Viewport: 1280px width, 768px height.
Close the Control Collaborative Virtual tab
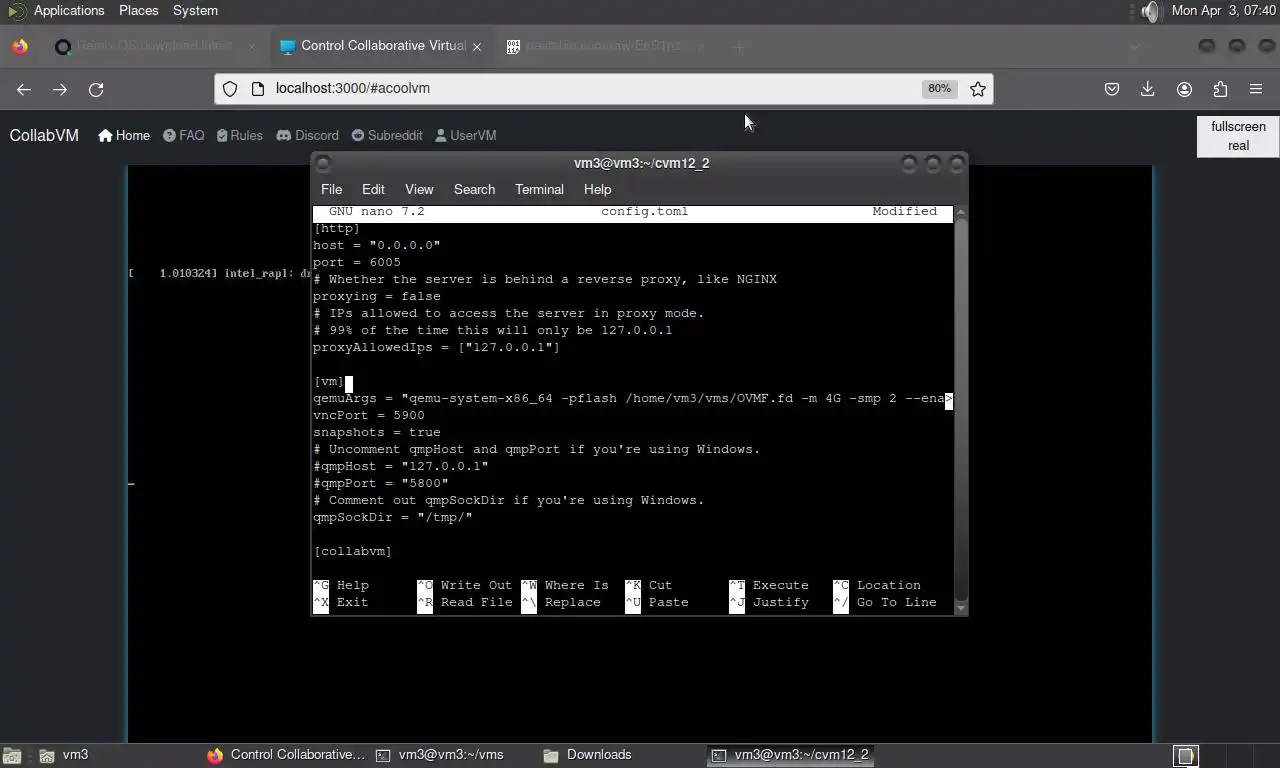pos(477,46)
